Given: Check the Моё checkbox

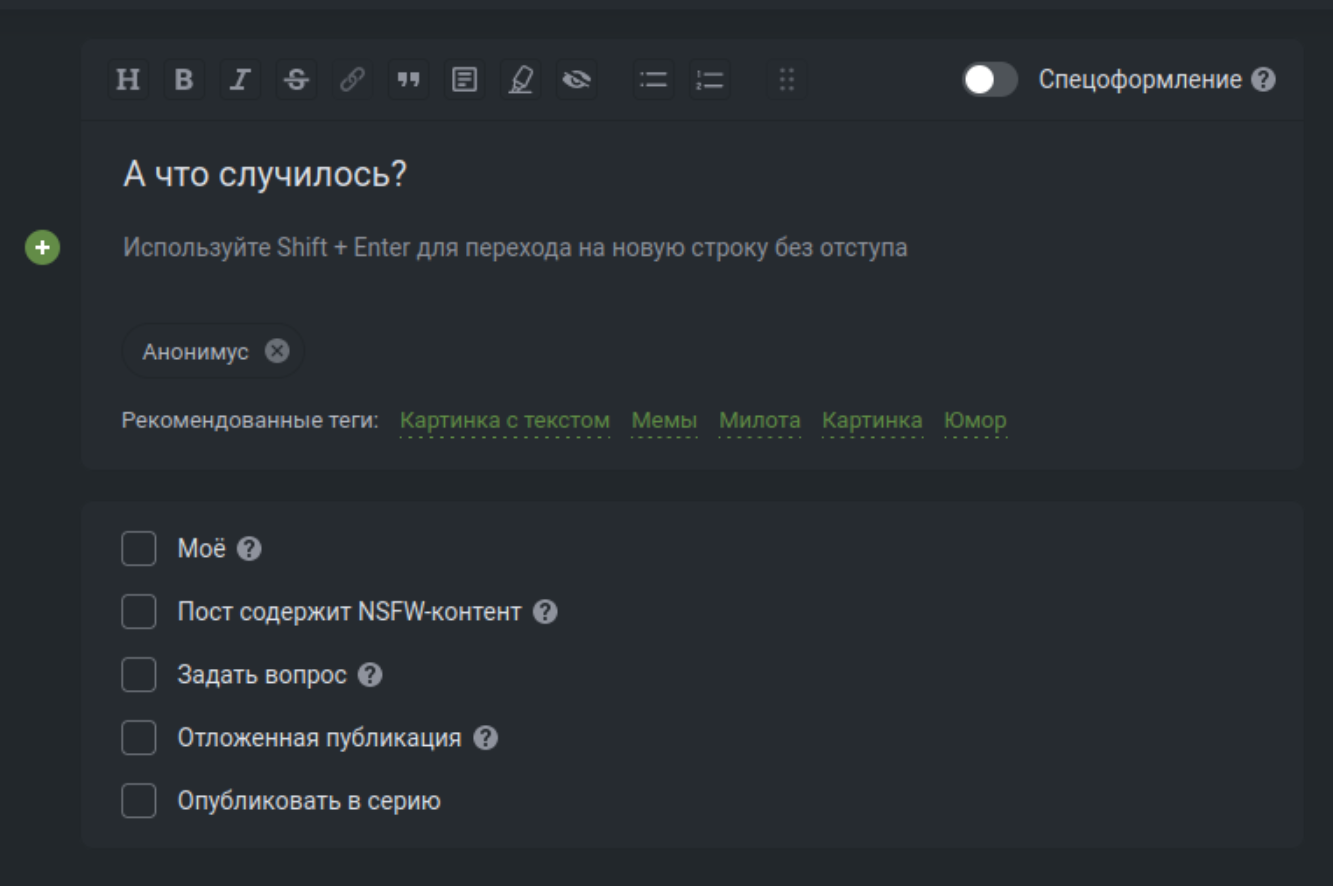Looking at the screenshot, I should (x=139, y=549).
